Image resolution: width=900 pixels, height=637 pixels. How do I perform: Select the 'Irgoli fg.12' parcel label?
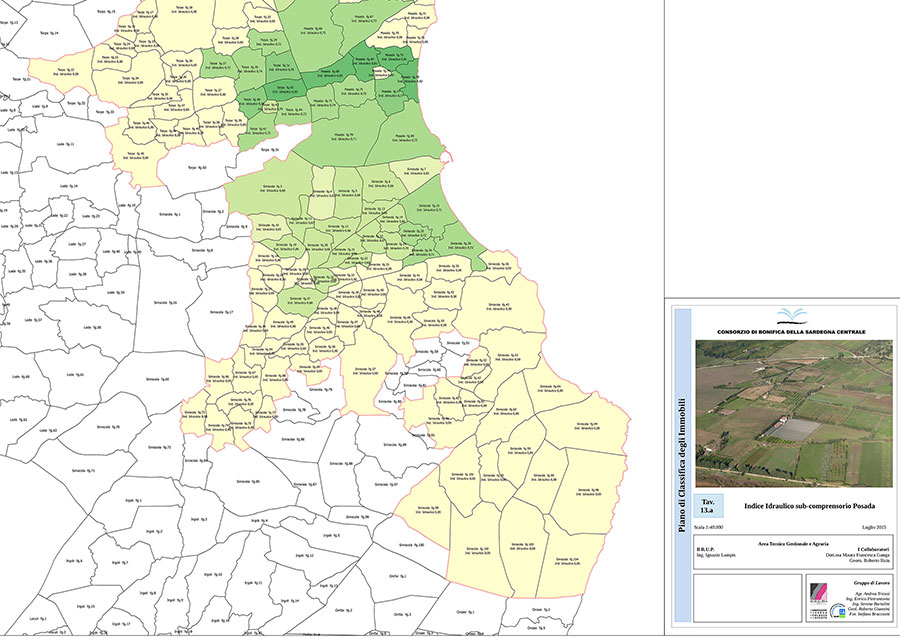click(304, 556)
